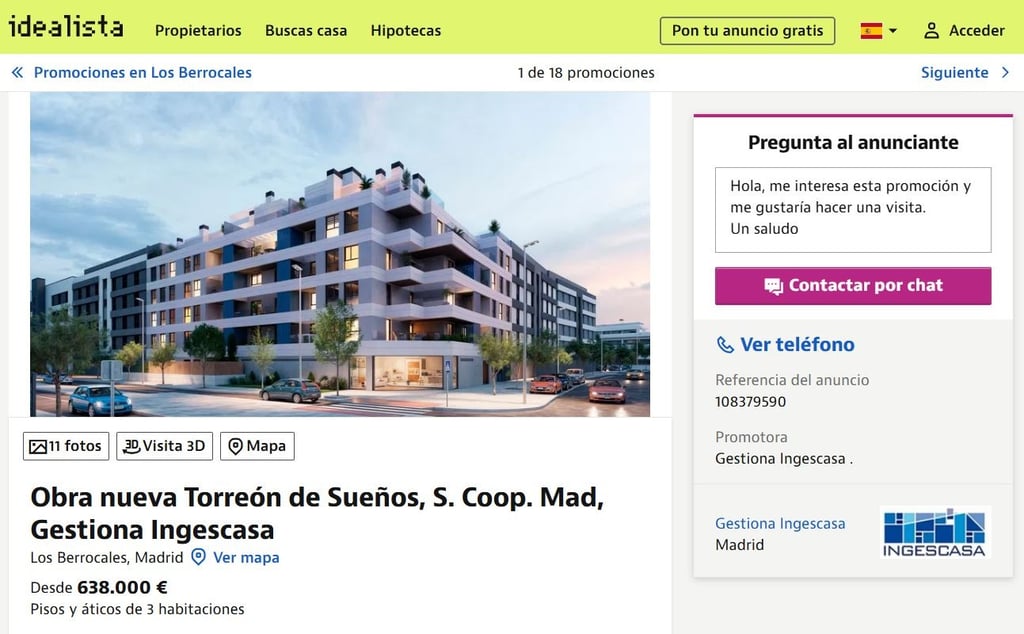Click the idealista logo

66,27
